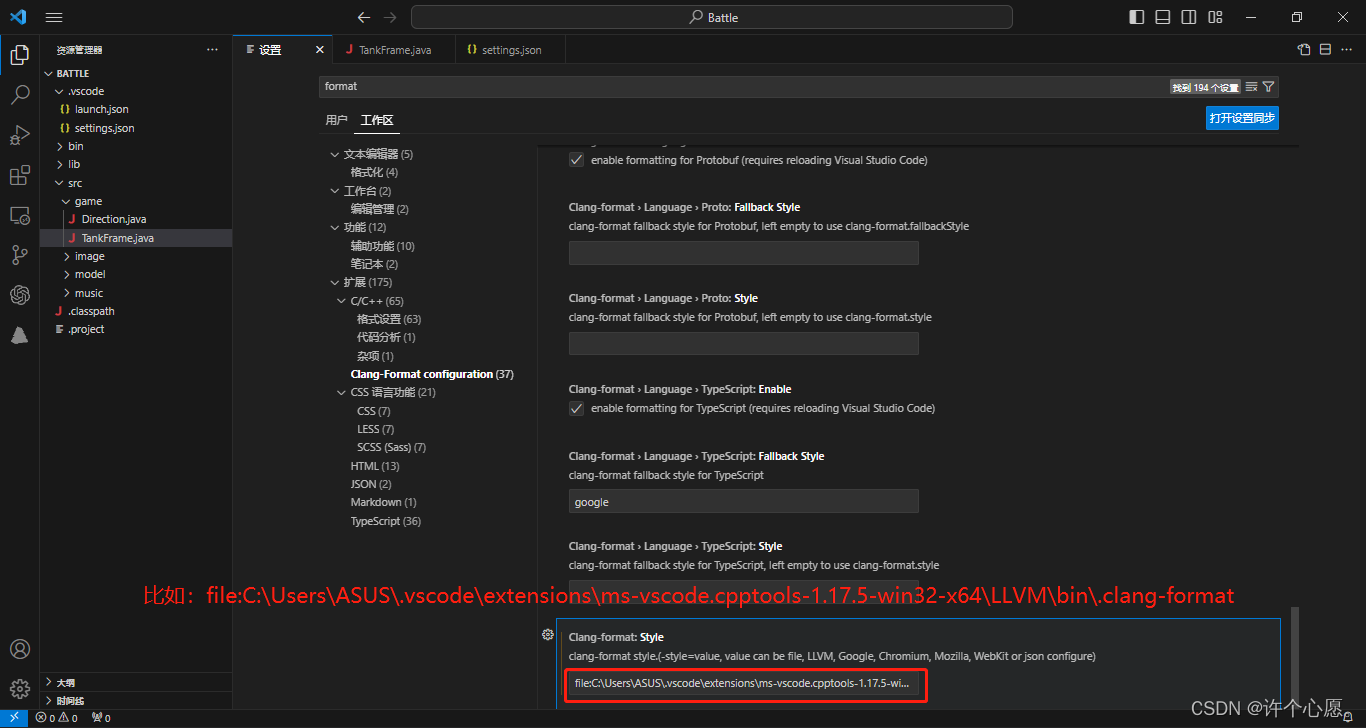This screenshot has width=1366, height=728.
Task: Open more actions for editor group
Action: click(1346, 49)
